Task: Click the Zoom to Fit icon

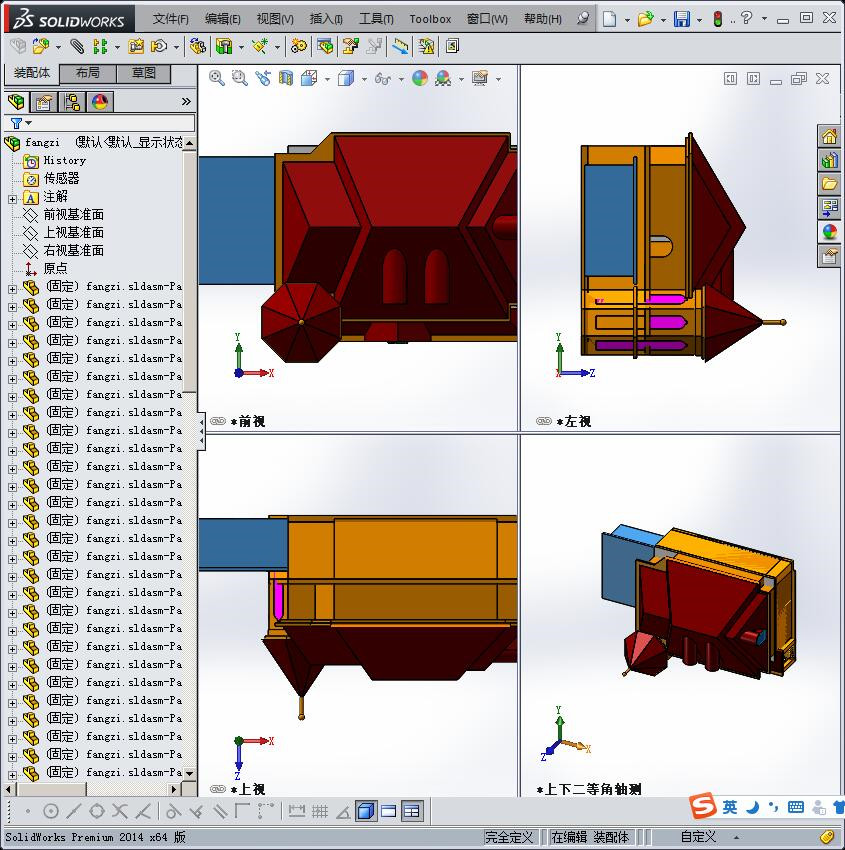Action: point(217,79)
